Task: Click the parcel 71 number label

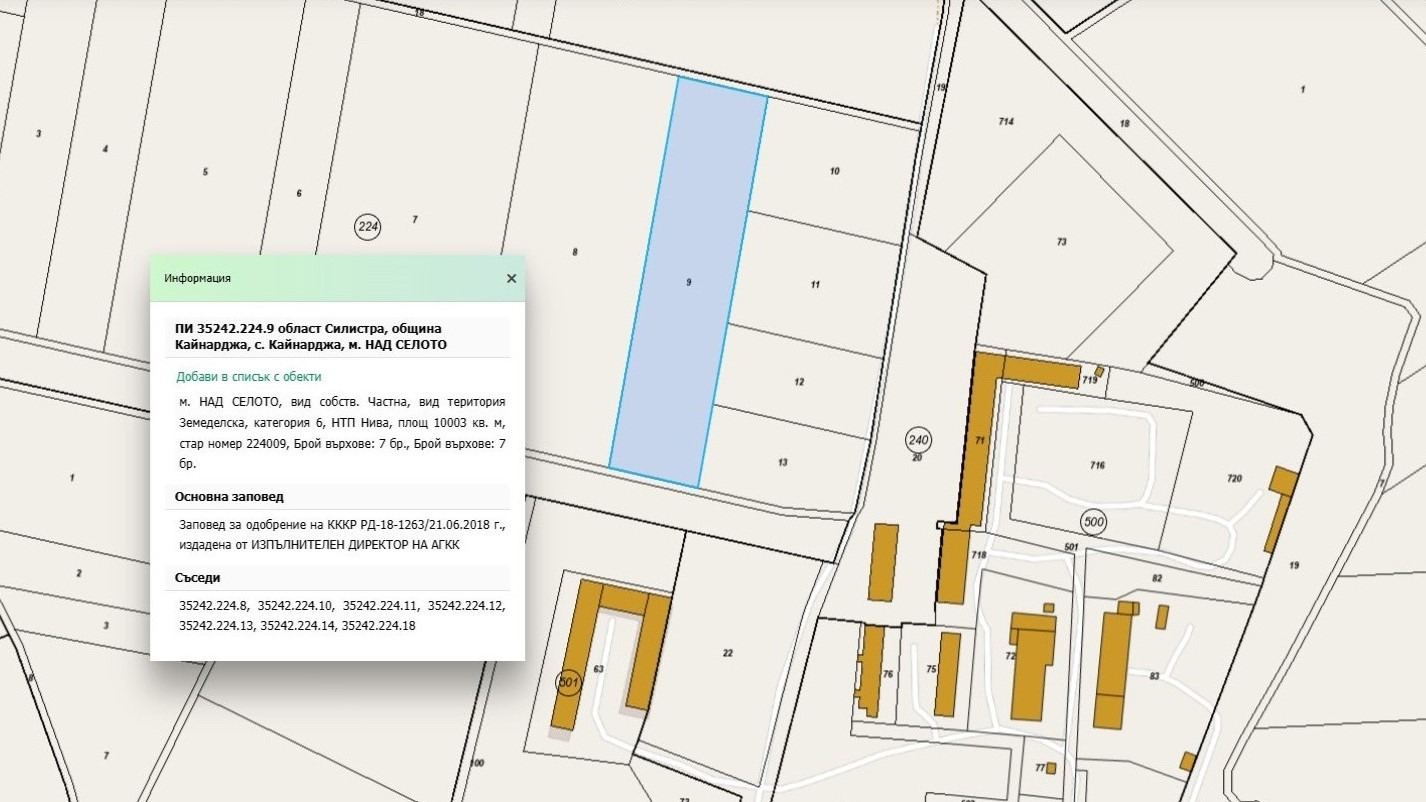Action: (x=980, y=439)
